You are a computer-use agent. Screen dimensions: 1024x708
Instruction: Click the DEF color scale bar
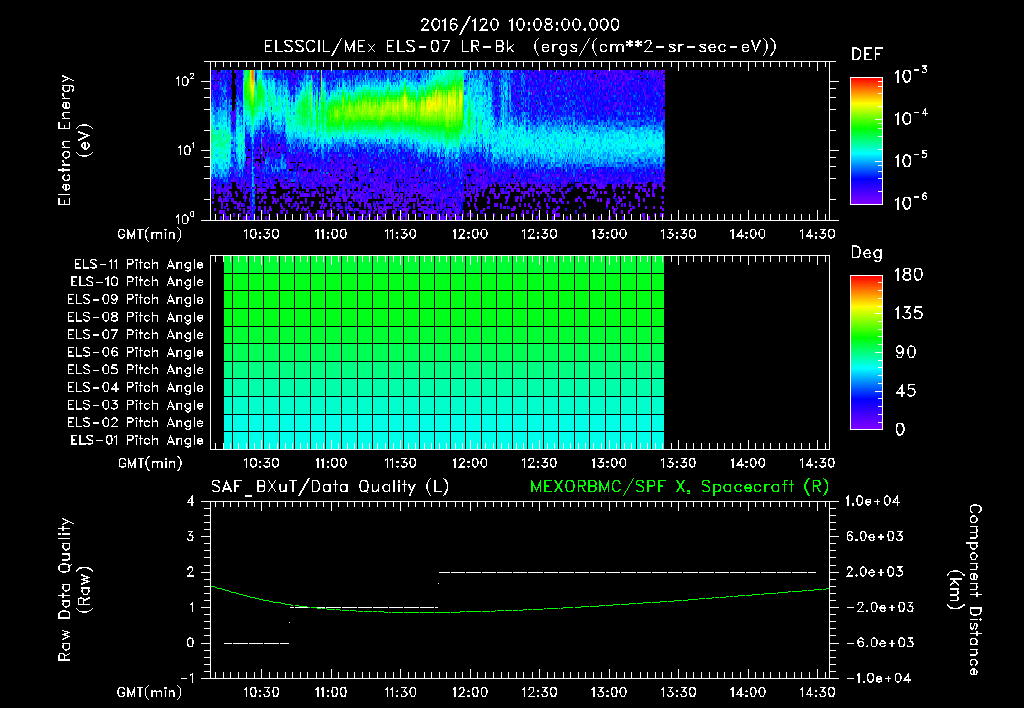tap(866, 141)
